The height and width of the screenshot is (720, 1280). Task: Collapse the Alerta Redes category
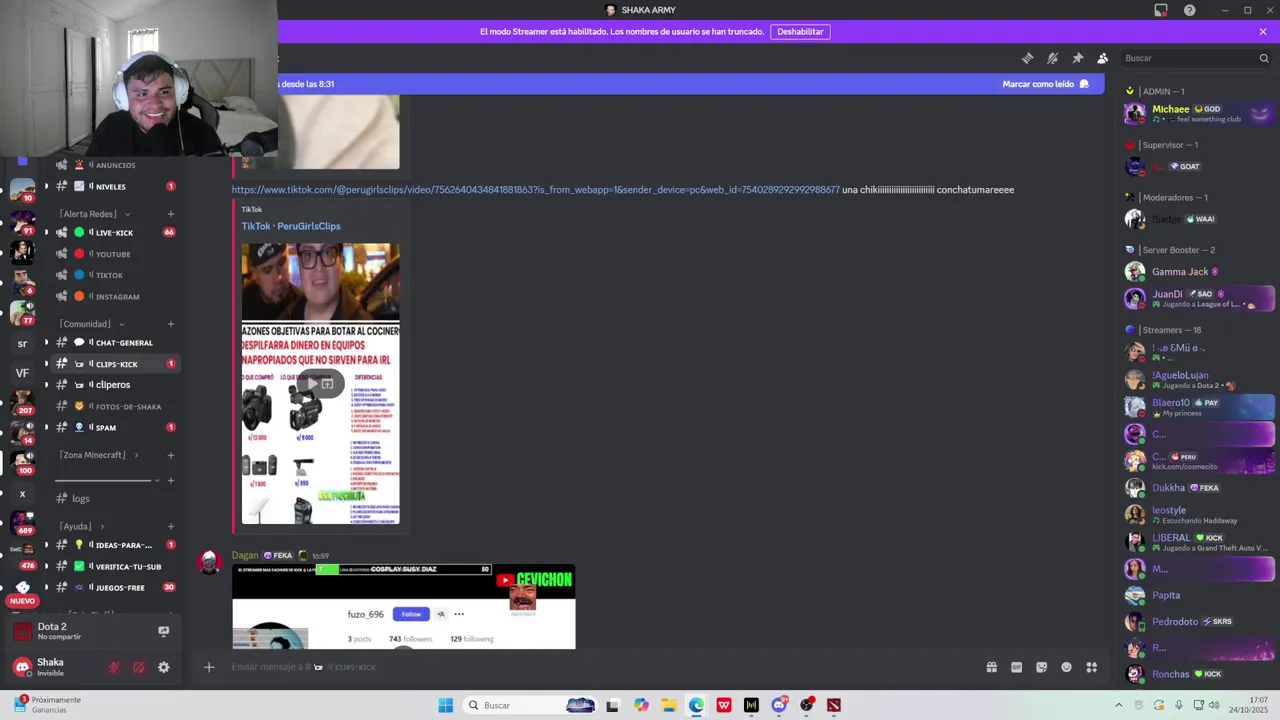click(x=93, y=214)
